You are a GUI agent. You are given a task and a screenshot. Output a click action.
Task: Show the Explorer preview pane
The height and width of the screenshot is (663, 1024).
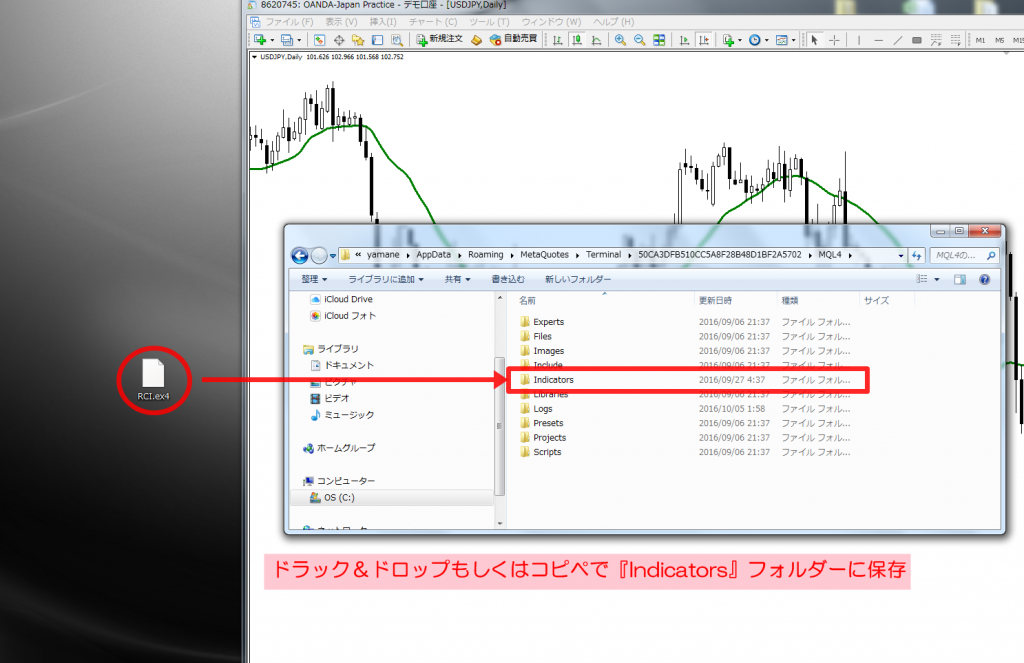959,280
